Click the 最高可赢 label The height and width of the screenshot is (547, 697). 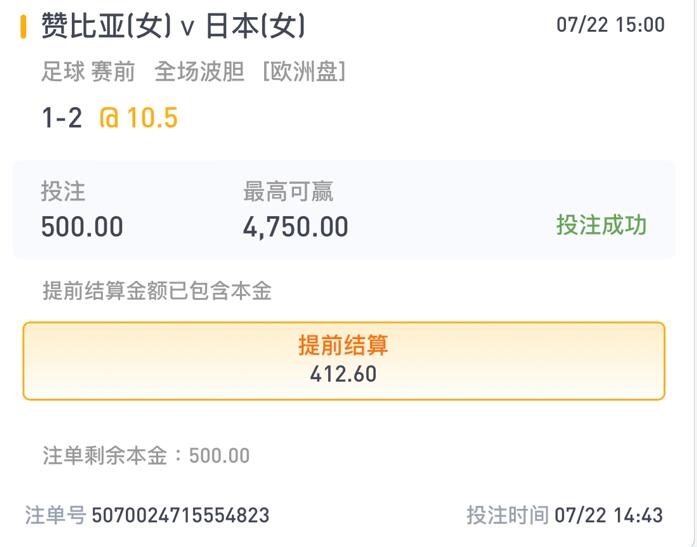[288, 191]
